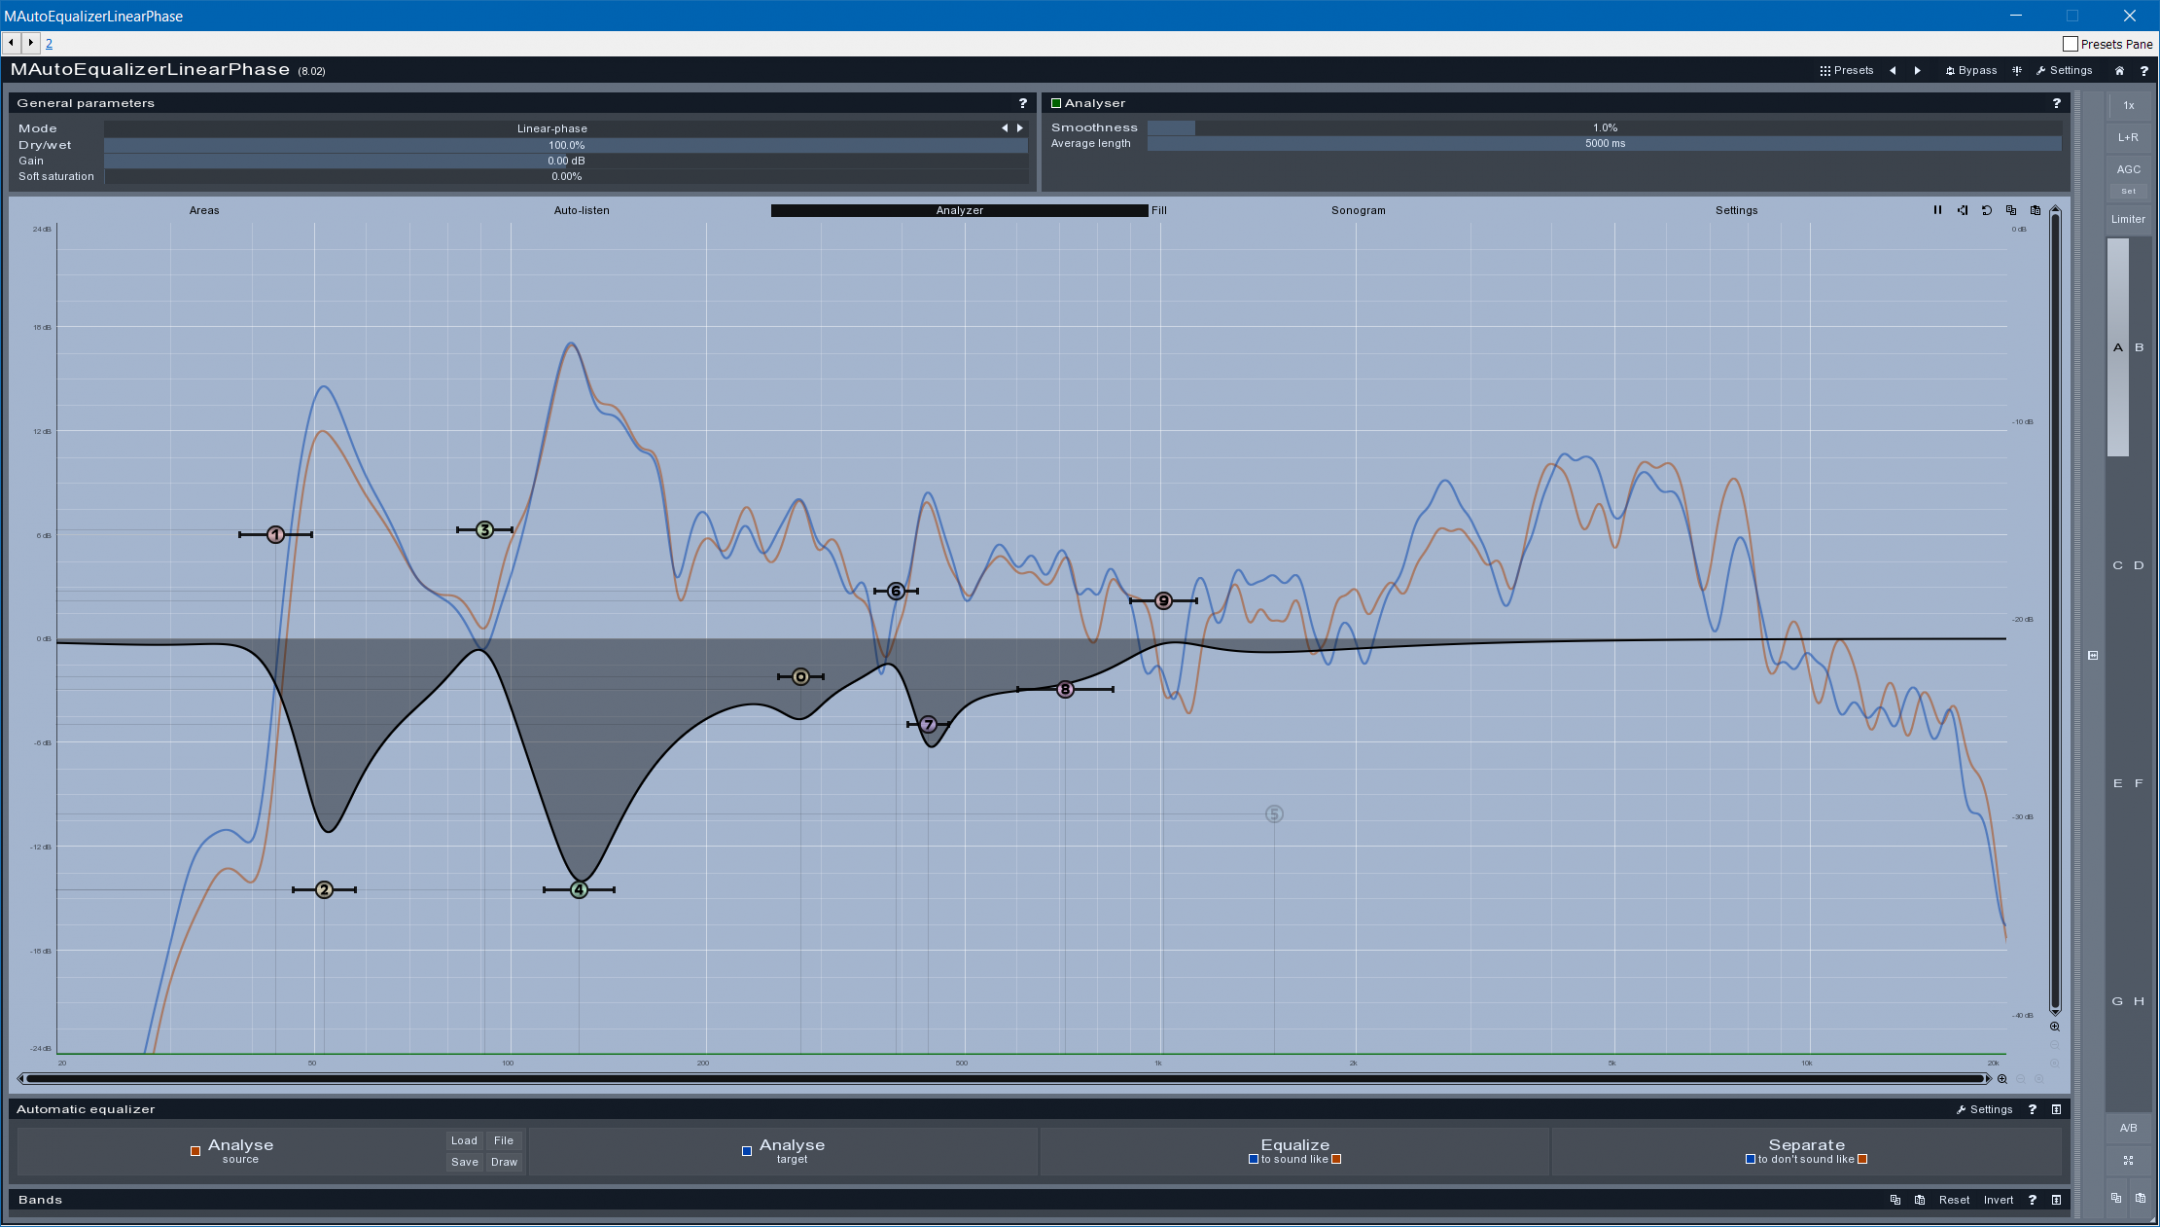
Task: Open Automatic equalizer help icon
Action: [x=2032, y=1109]
